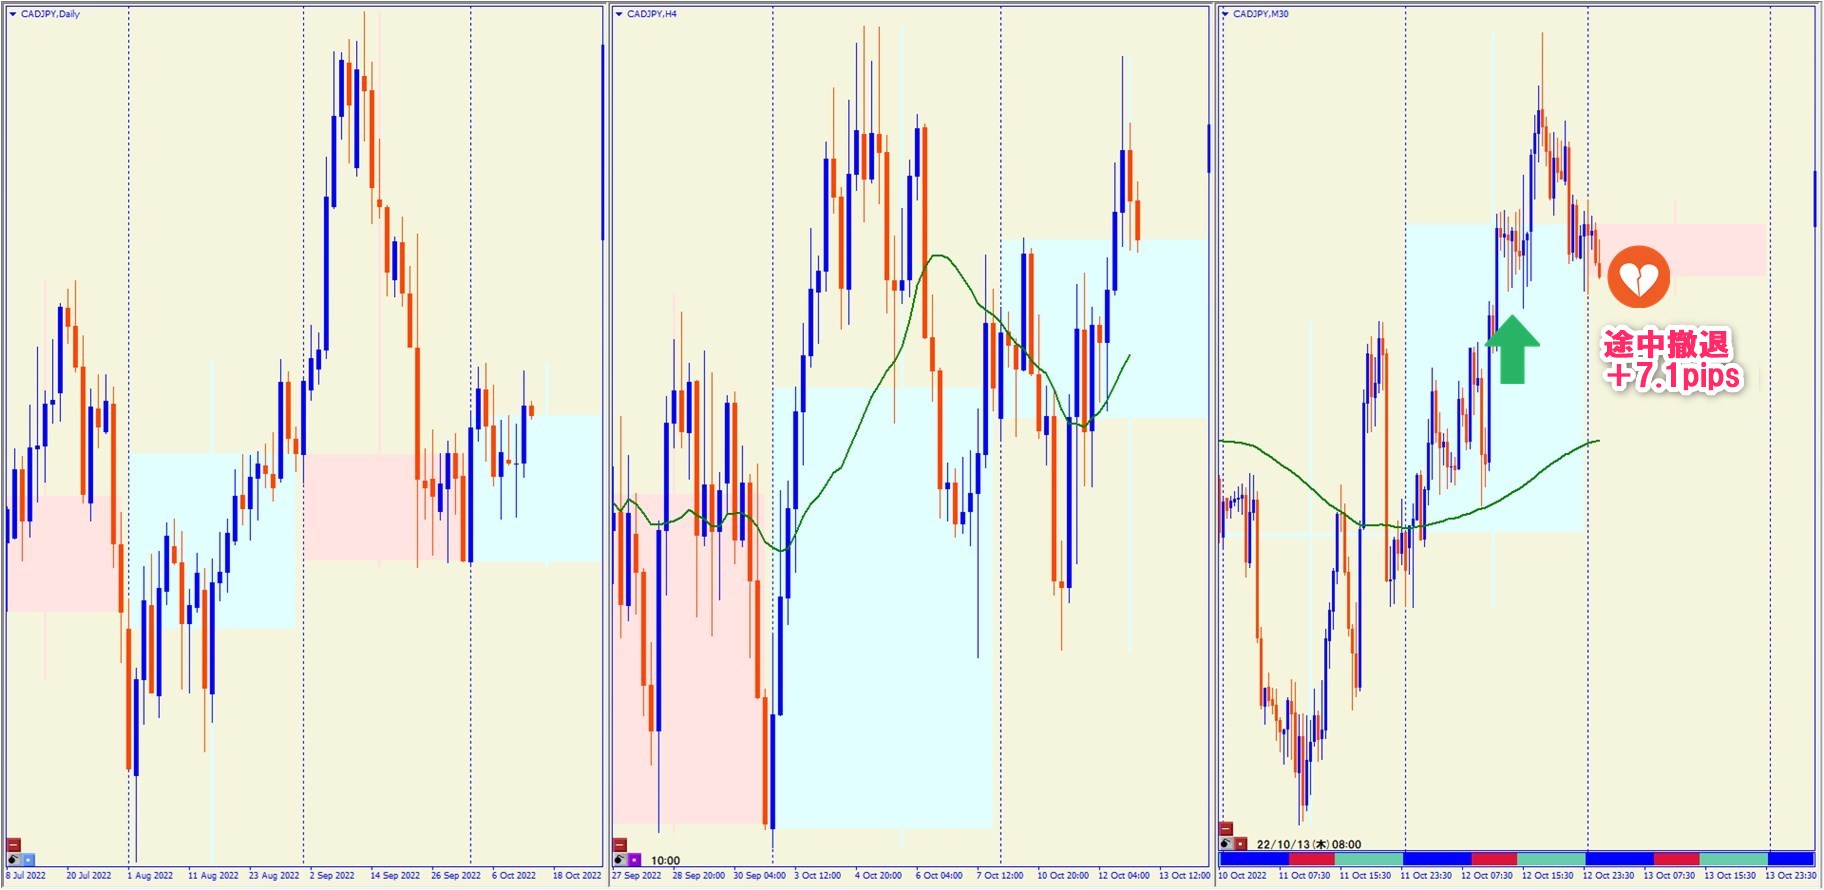Click the broken heart icon on M30 chart
Image resolution: width=1824 pixels, height=890 pixels.
pyautogui.click(x=1638, y=278)
